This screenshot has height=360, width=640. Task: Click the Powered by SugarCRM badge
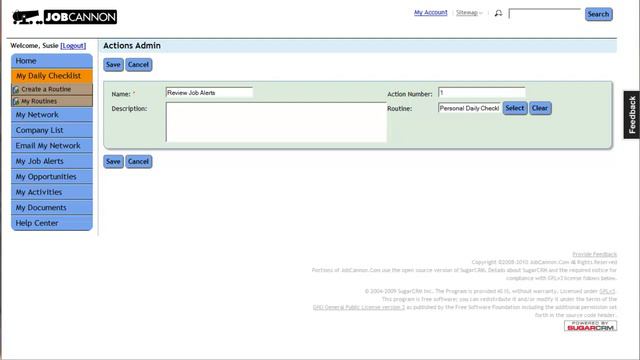(590, 326)
